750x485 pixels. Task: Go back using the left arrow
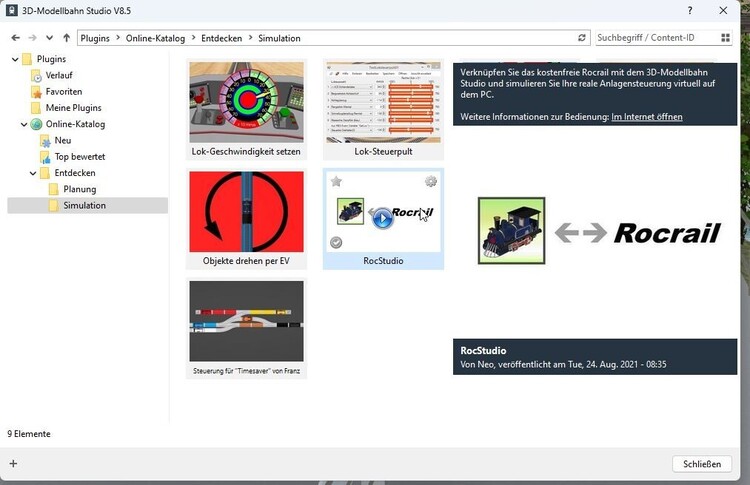[15, 38]
